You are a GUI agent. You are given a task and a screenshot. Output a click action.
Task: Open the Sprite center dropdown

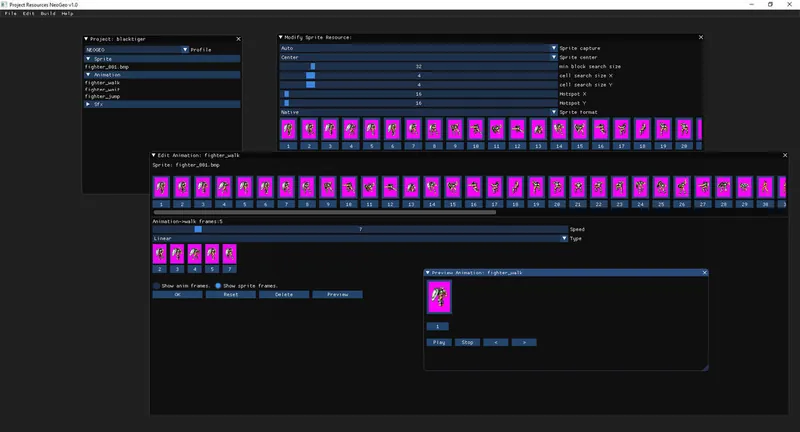tap(418, 57)
